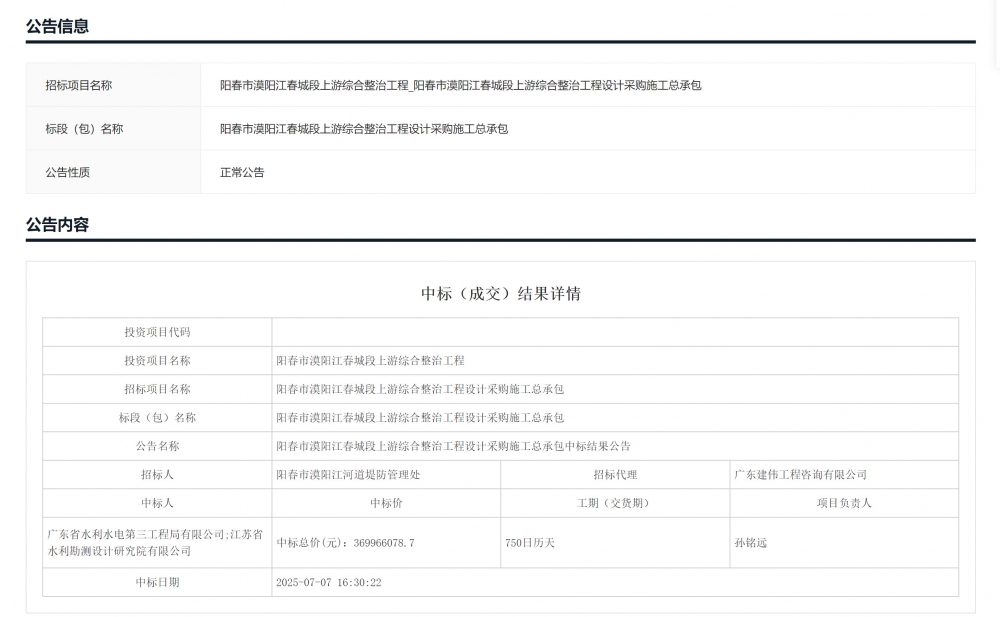The height and width of the screenshot is (617, 1000).
Task: Click the 公告性质 label
Action: [68, 172]
